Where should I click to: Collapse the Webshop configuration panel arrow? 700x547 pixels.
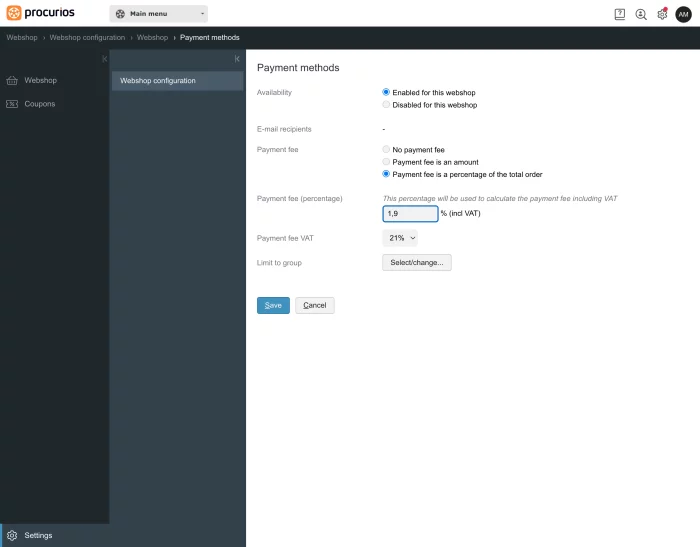pos(237,59)
